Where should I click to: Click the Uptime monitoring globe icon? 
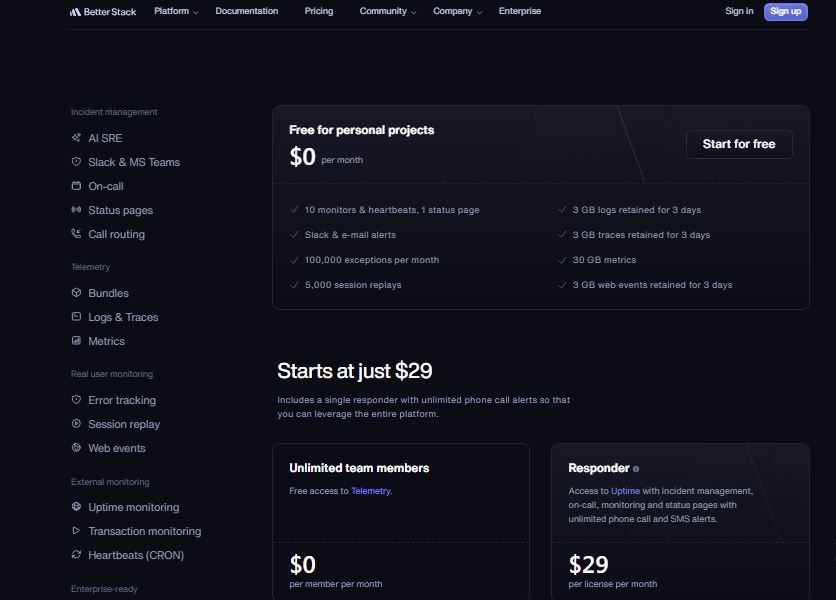(76, 507)
